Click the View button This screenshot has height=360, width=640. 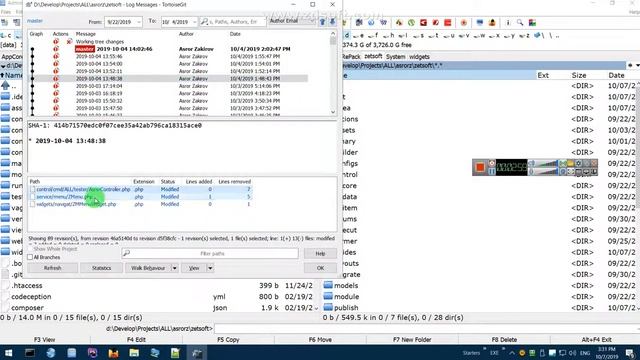pos(194,268)
